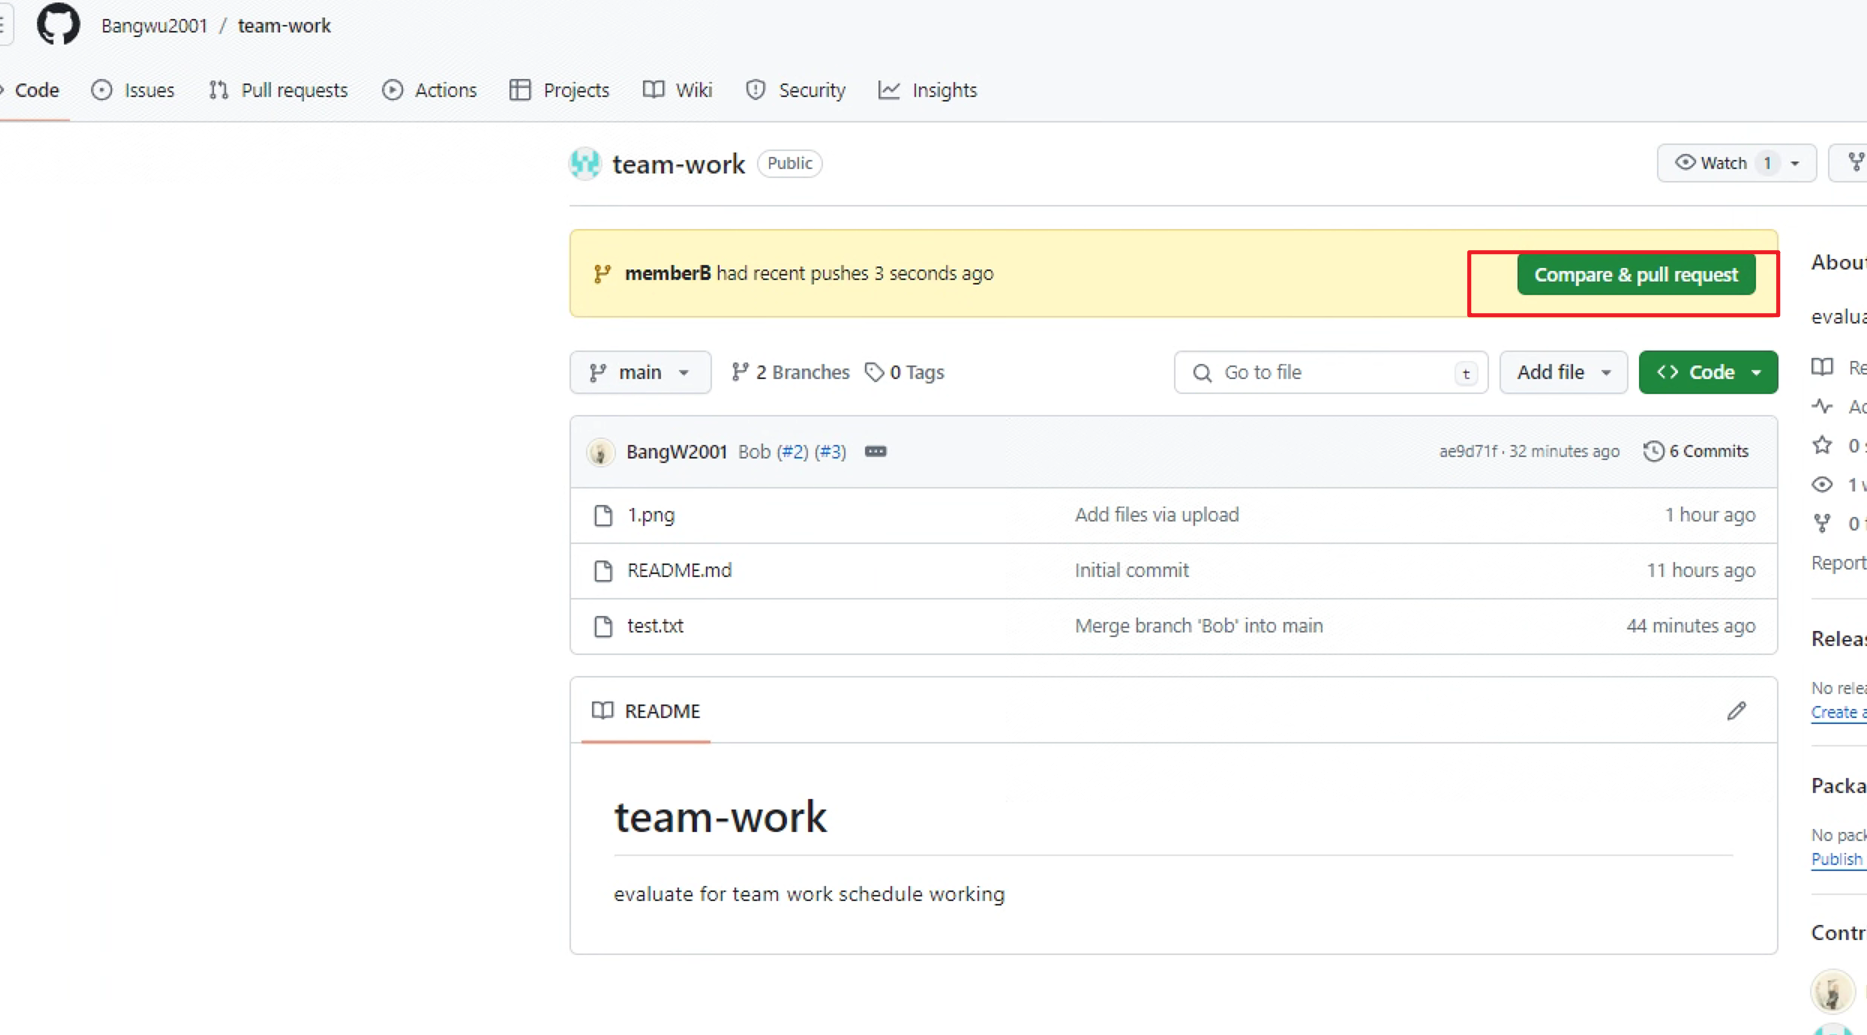Click the team-work repository avatar icon
This screenshot has width=1867, height=1035.
click(585, 163)
